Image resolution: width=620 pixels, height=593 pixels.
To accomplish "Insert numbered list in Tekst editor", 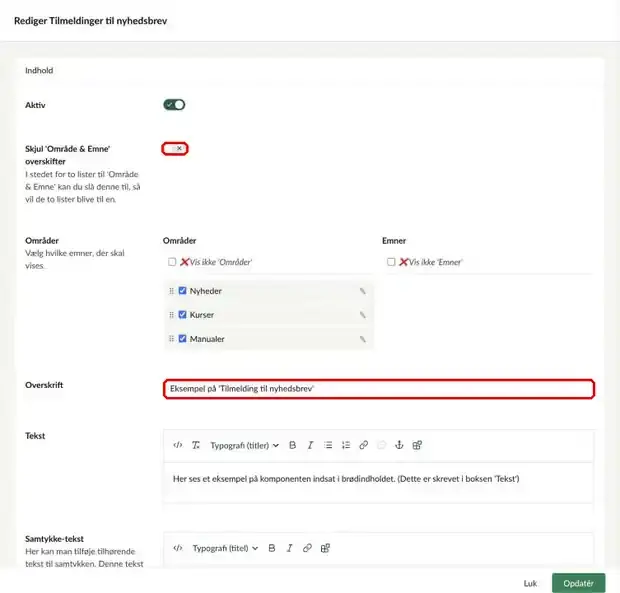I will [x=346, y=445].
